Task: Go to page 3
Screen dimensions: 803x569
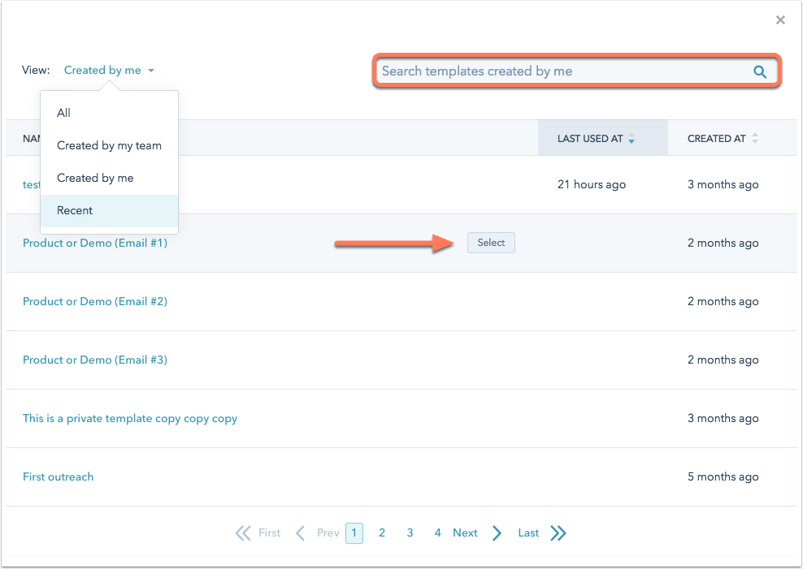Action: [x=410, y=533]
